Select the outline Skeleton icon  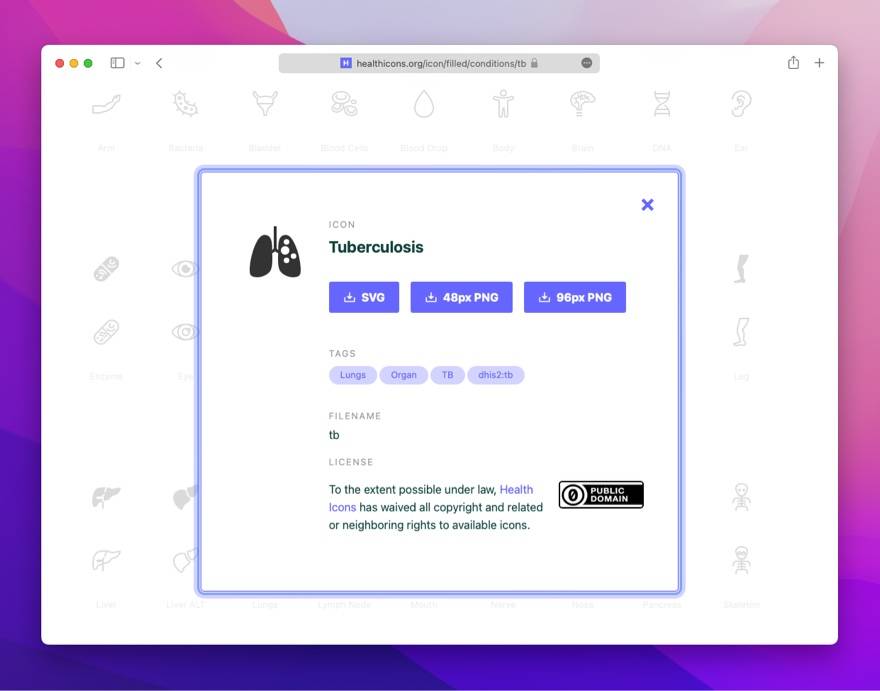741,560
